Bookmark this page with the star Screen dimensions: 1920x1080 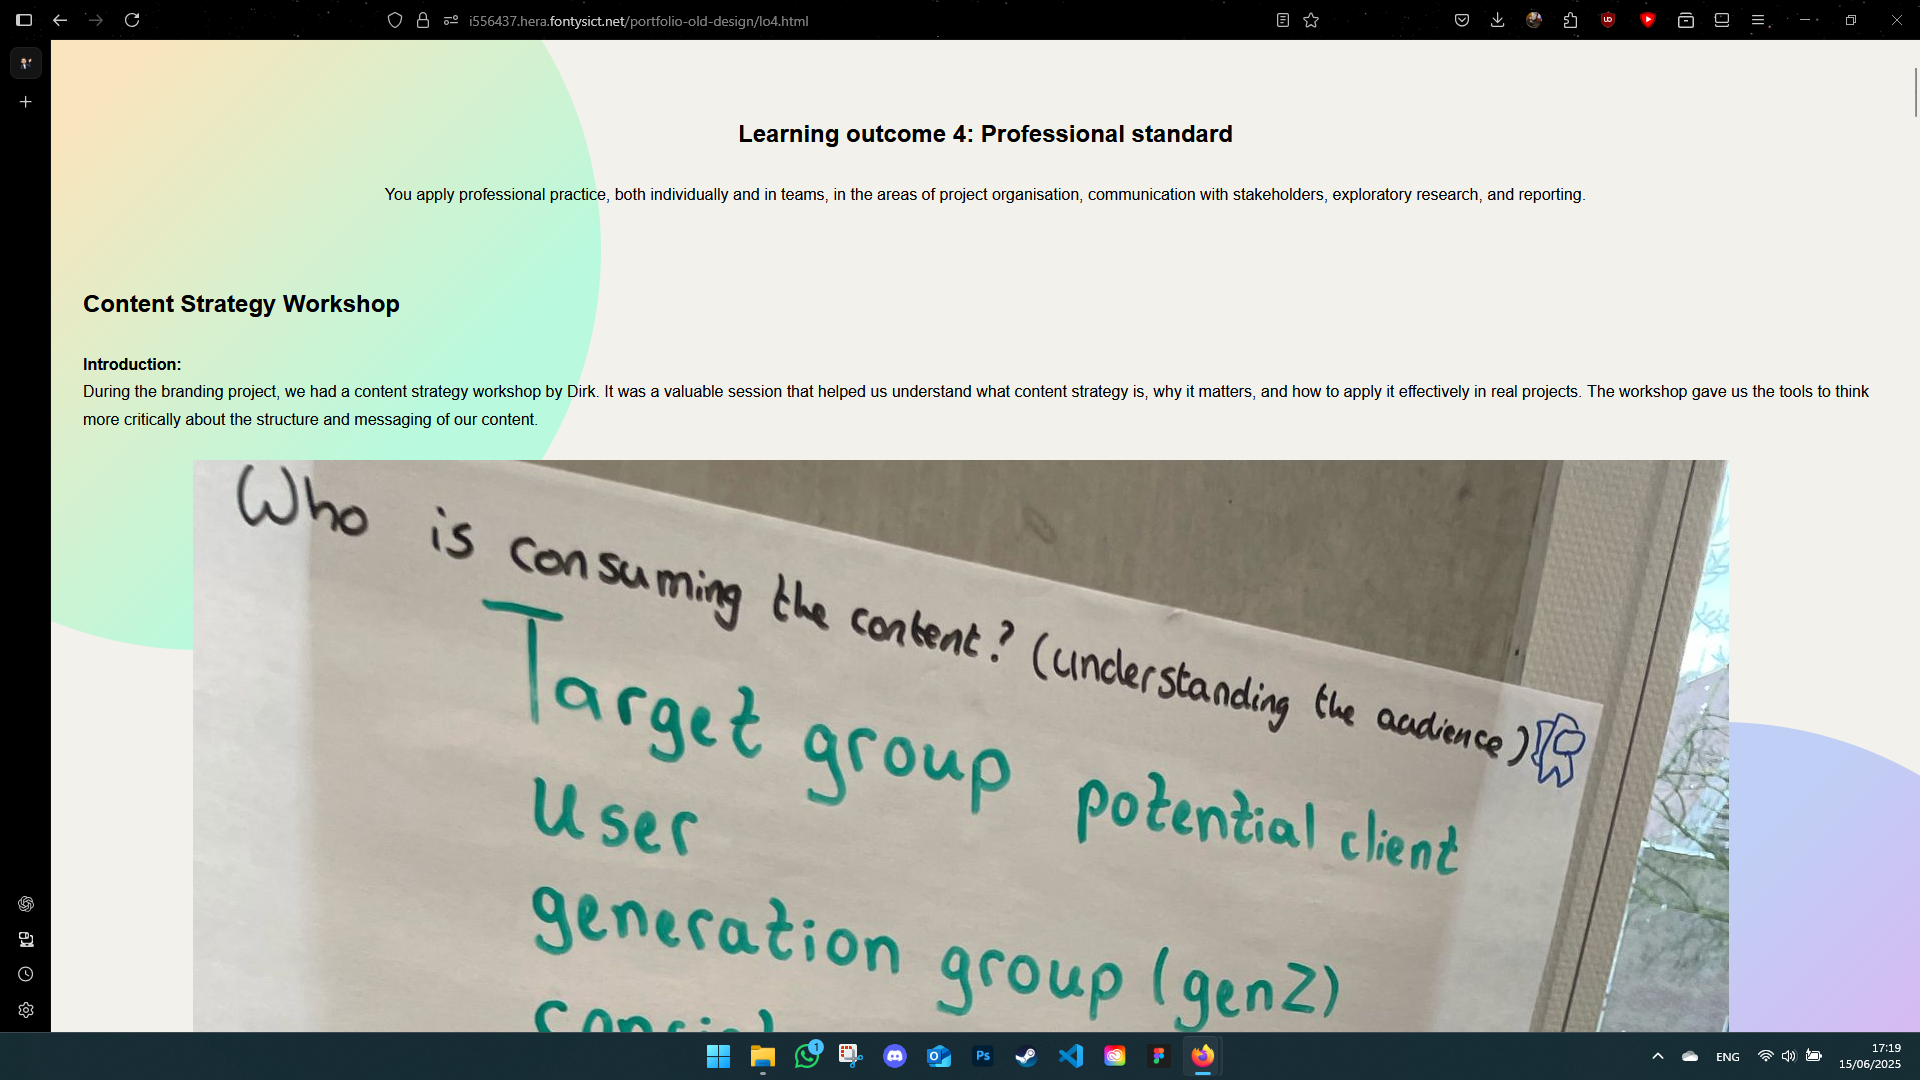(1312, 20)
